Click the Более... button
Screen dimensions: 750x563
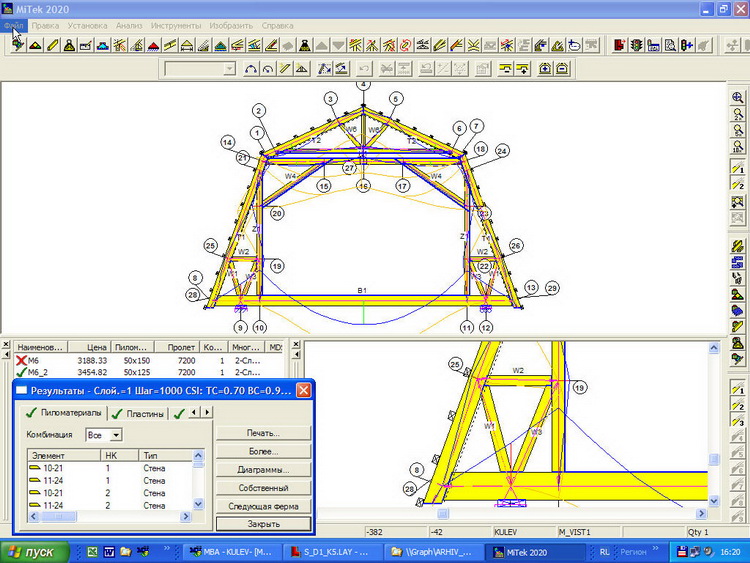click(x=263, y=451)
